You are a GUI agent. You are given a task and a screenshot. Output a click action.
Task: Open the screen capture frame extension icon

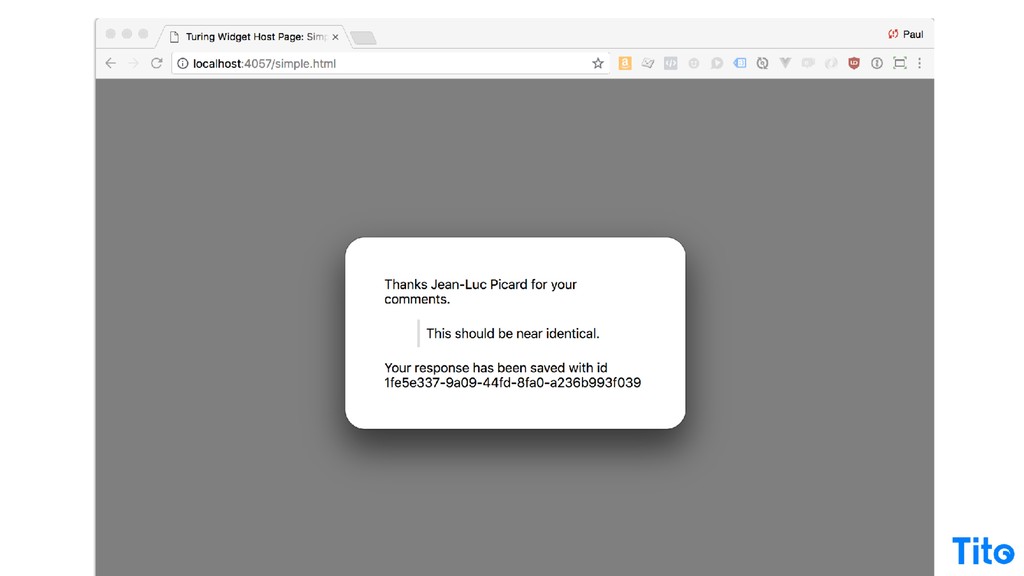pos(900,63)
